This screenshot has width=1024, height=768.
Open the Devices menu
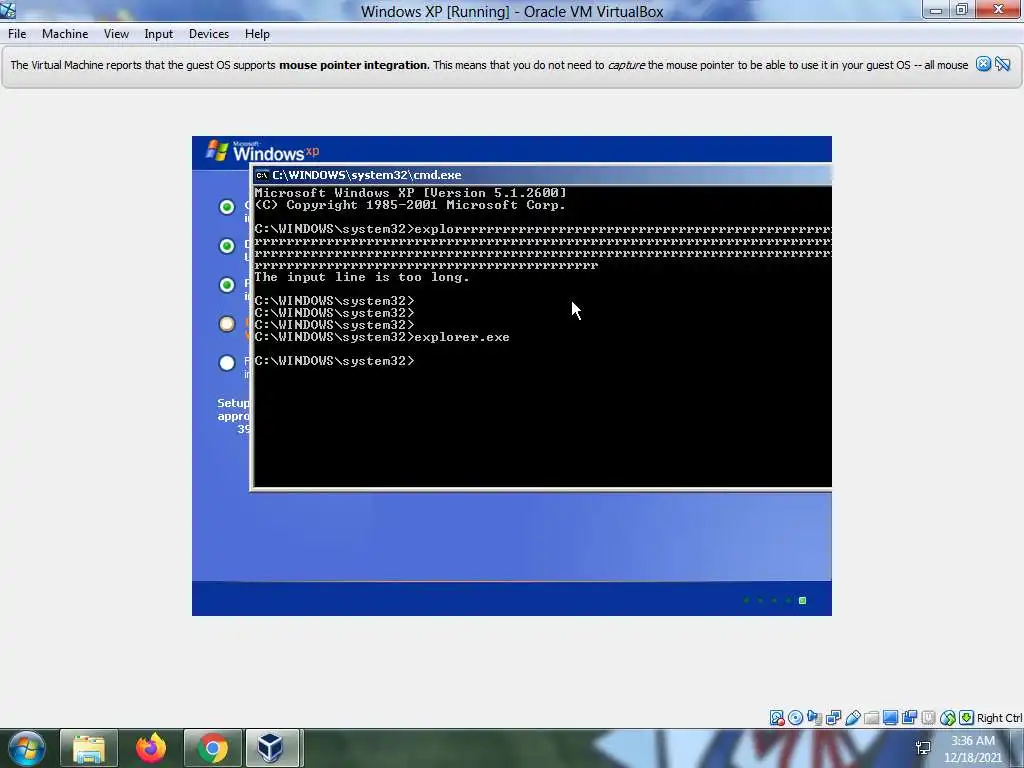pyautogui.click(x=209, y=34)
